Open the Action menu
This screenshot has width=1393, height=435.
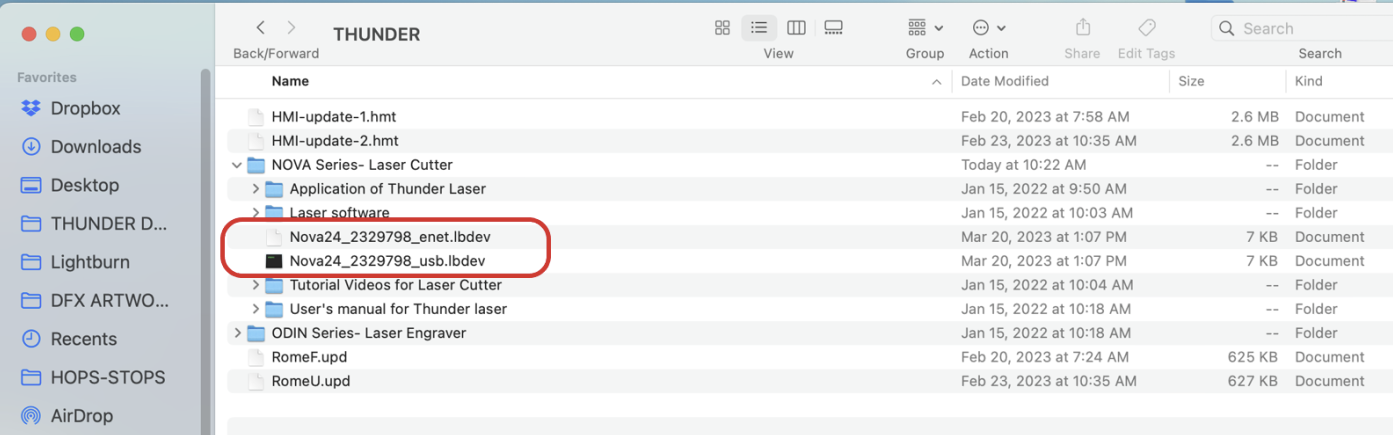click(x=988, y=28)
